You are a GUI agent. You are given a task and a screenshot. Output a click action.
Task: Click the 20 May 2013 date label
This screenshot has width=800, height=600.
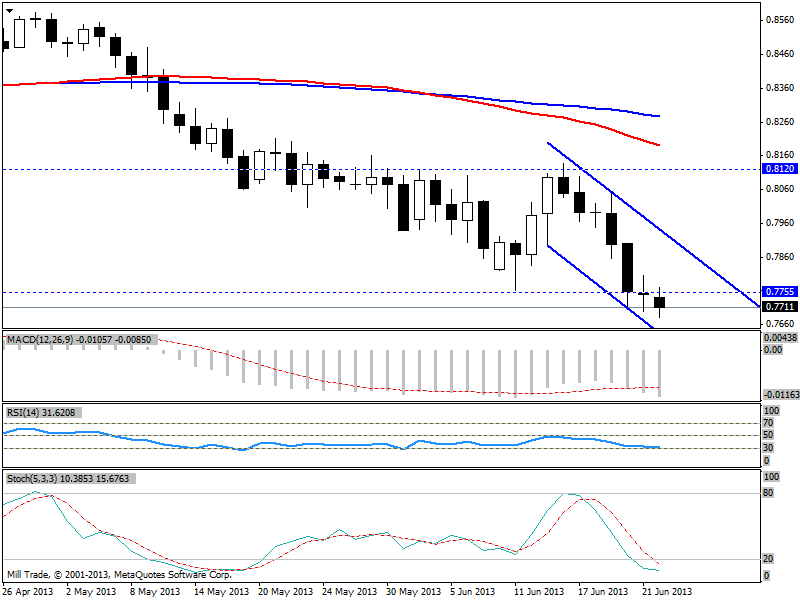(286, 592)
